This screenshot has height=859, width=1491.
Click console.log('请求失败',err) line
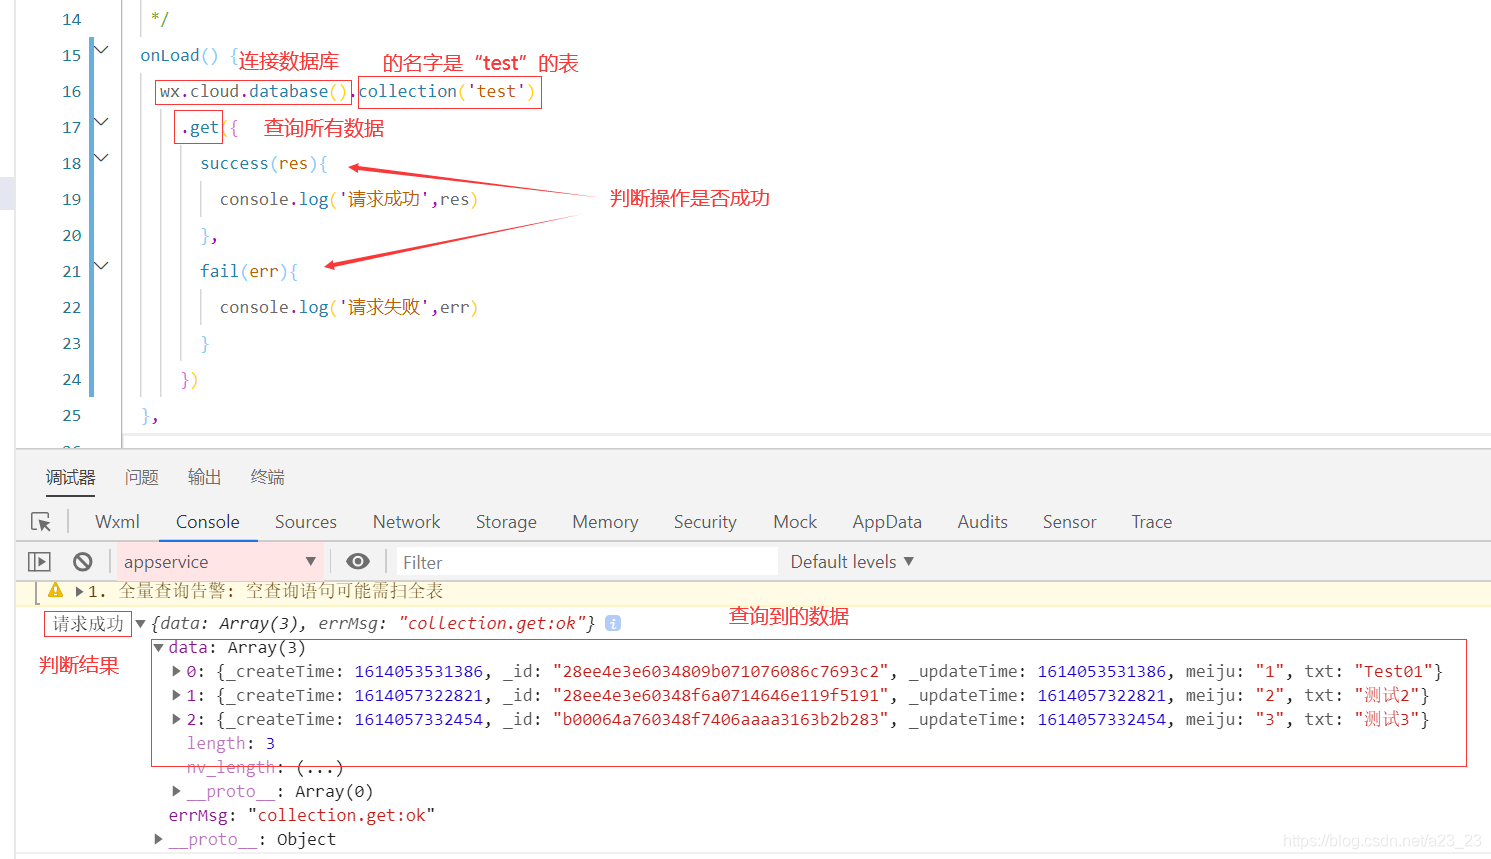[x=349, y=307]
